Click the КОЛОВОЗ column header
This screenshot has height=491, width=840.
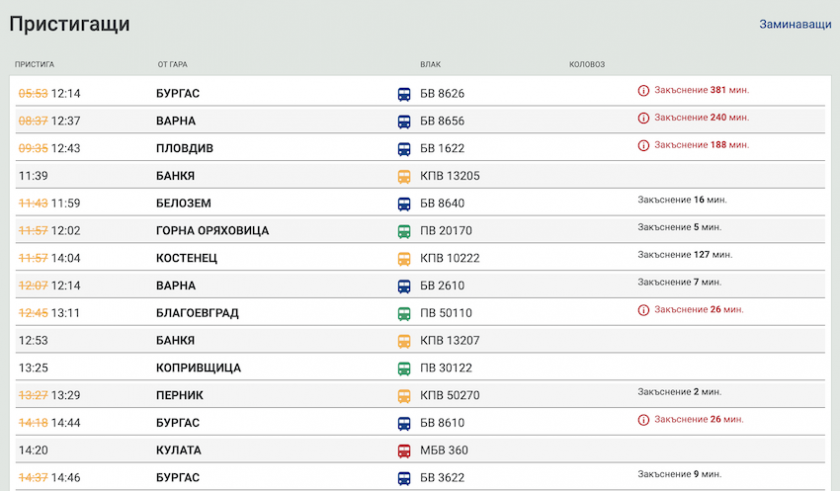pos(587,65)
